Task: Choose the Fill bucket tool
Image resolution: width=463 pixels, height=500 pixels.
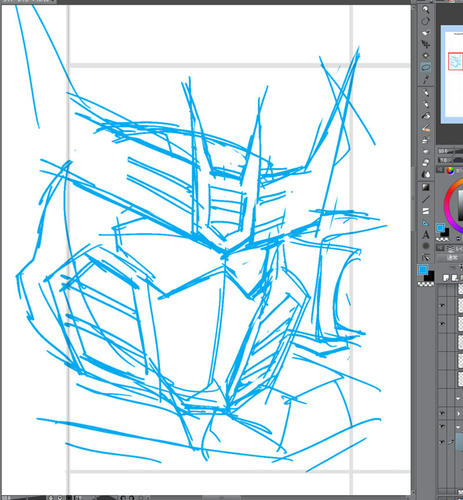Action: pos(426,174)
